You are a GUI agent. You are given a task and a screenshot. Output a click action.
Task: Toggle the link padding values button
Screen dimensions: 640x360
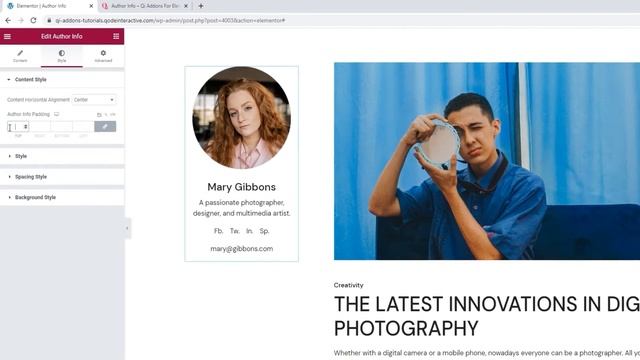[x=105, y=127]
